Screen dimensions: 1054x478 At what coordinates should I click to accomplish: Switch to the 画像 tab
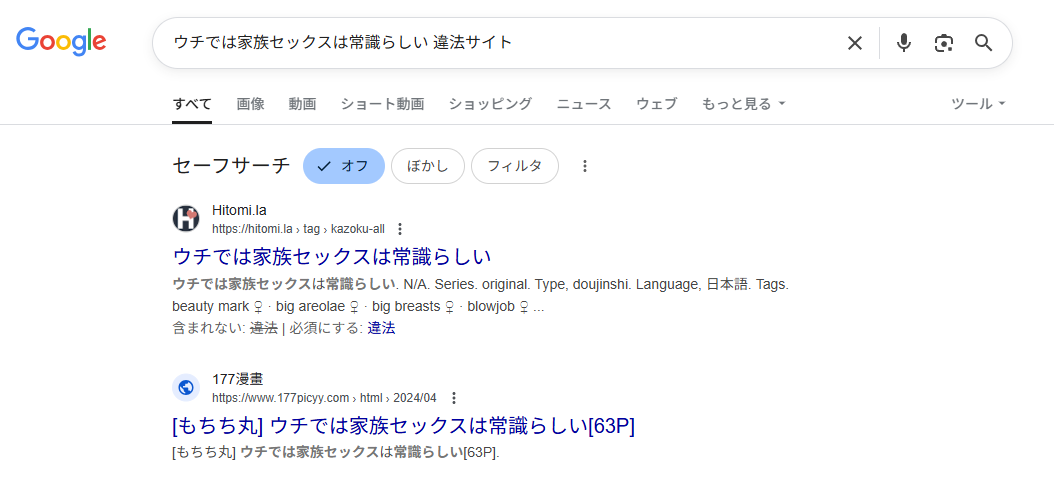[251, 104]
